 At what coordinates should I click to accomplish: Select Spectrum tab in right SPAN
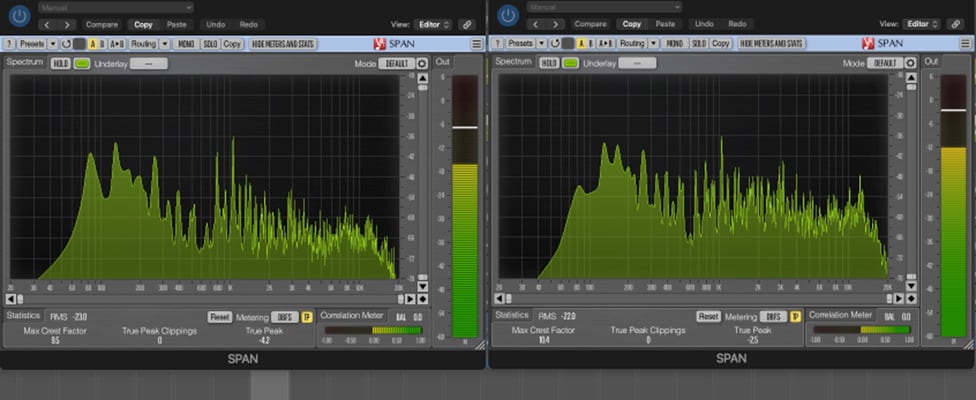coord(514,62)
